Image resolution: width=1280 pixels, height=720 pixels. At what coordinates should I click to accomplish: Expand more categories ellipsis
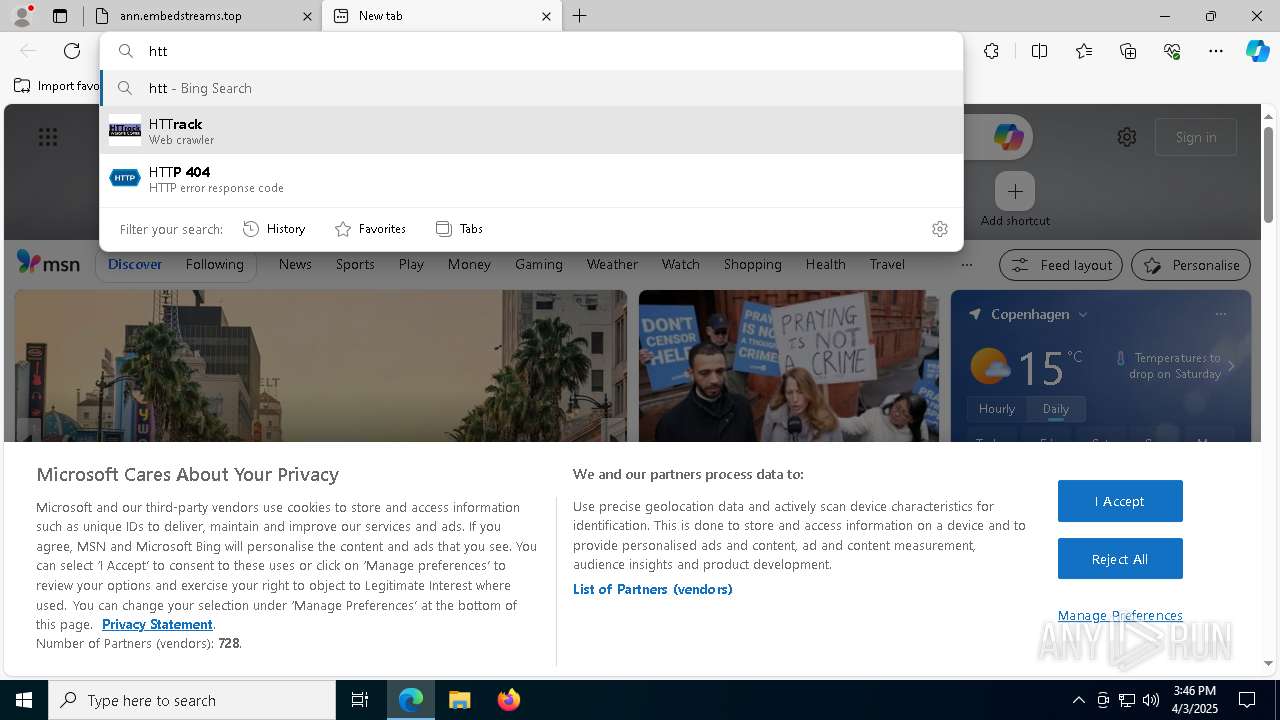pos(966,265)
